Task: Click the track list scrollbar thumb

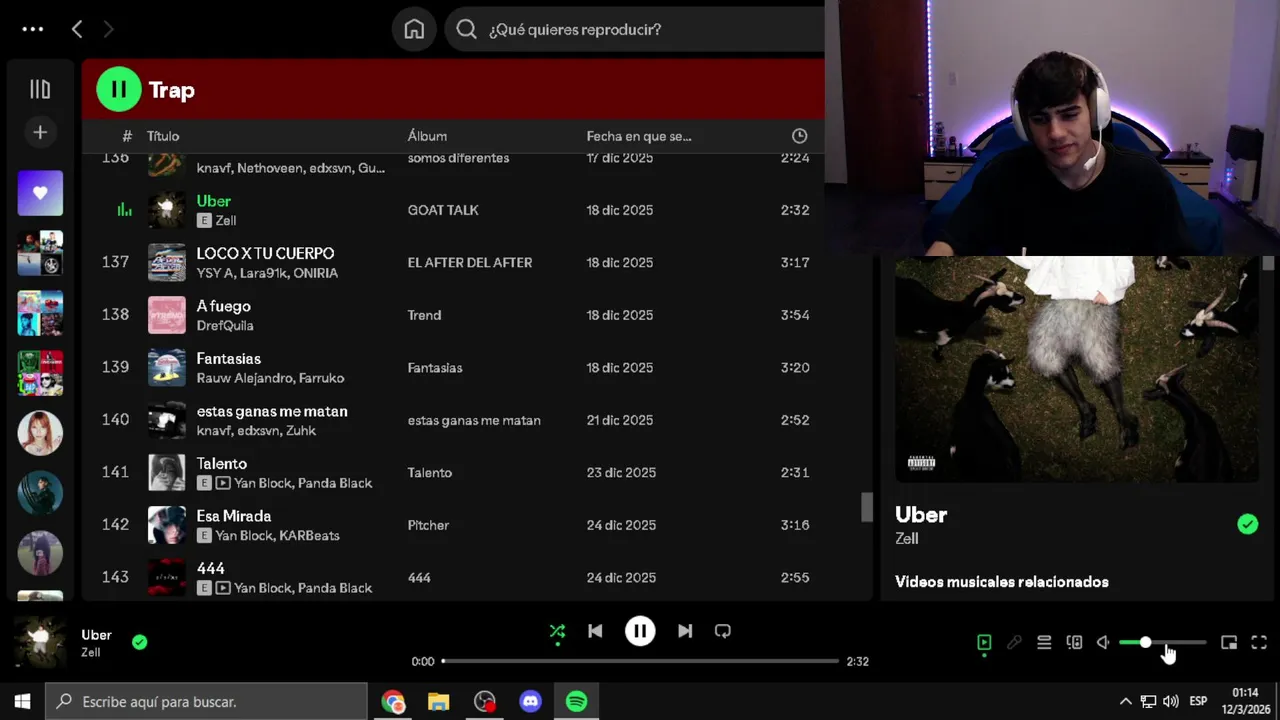Action: pos(867,507)
